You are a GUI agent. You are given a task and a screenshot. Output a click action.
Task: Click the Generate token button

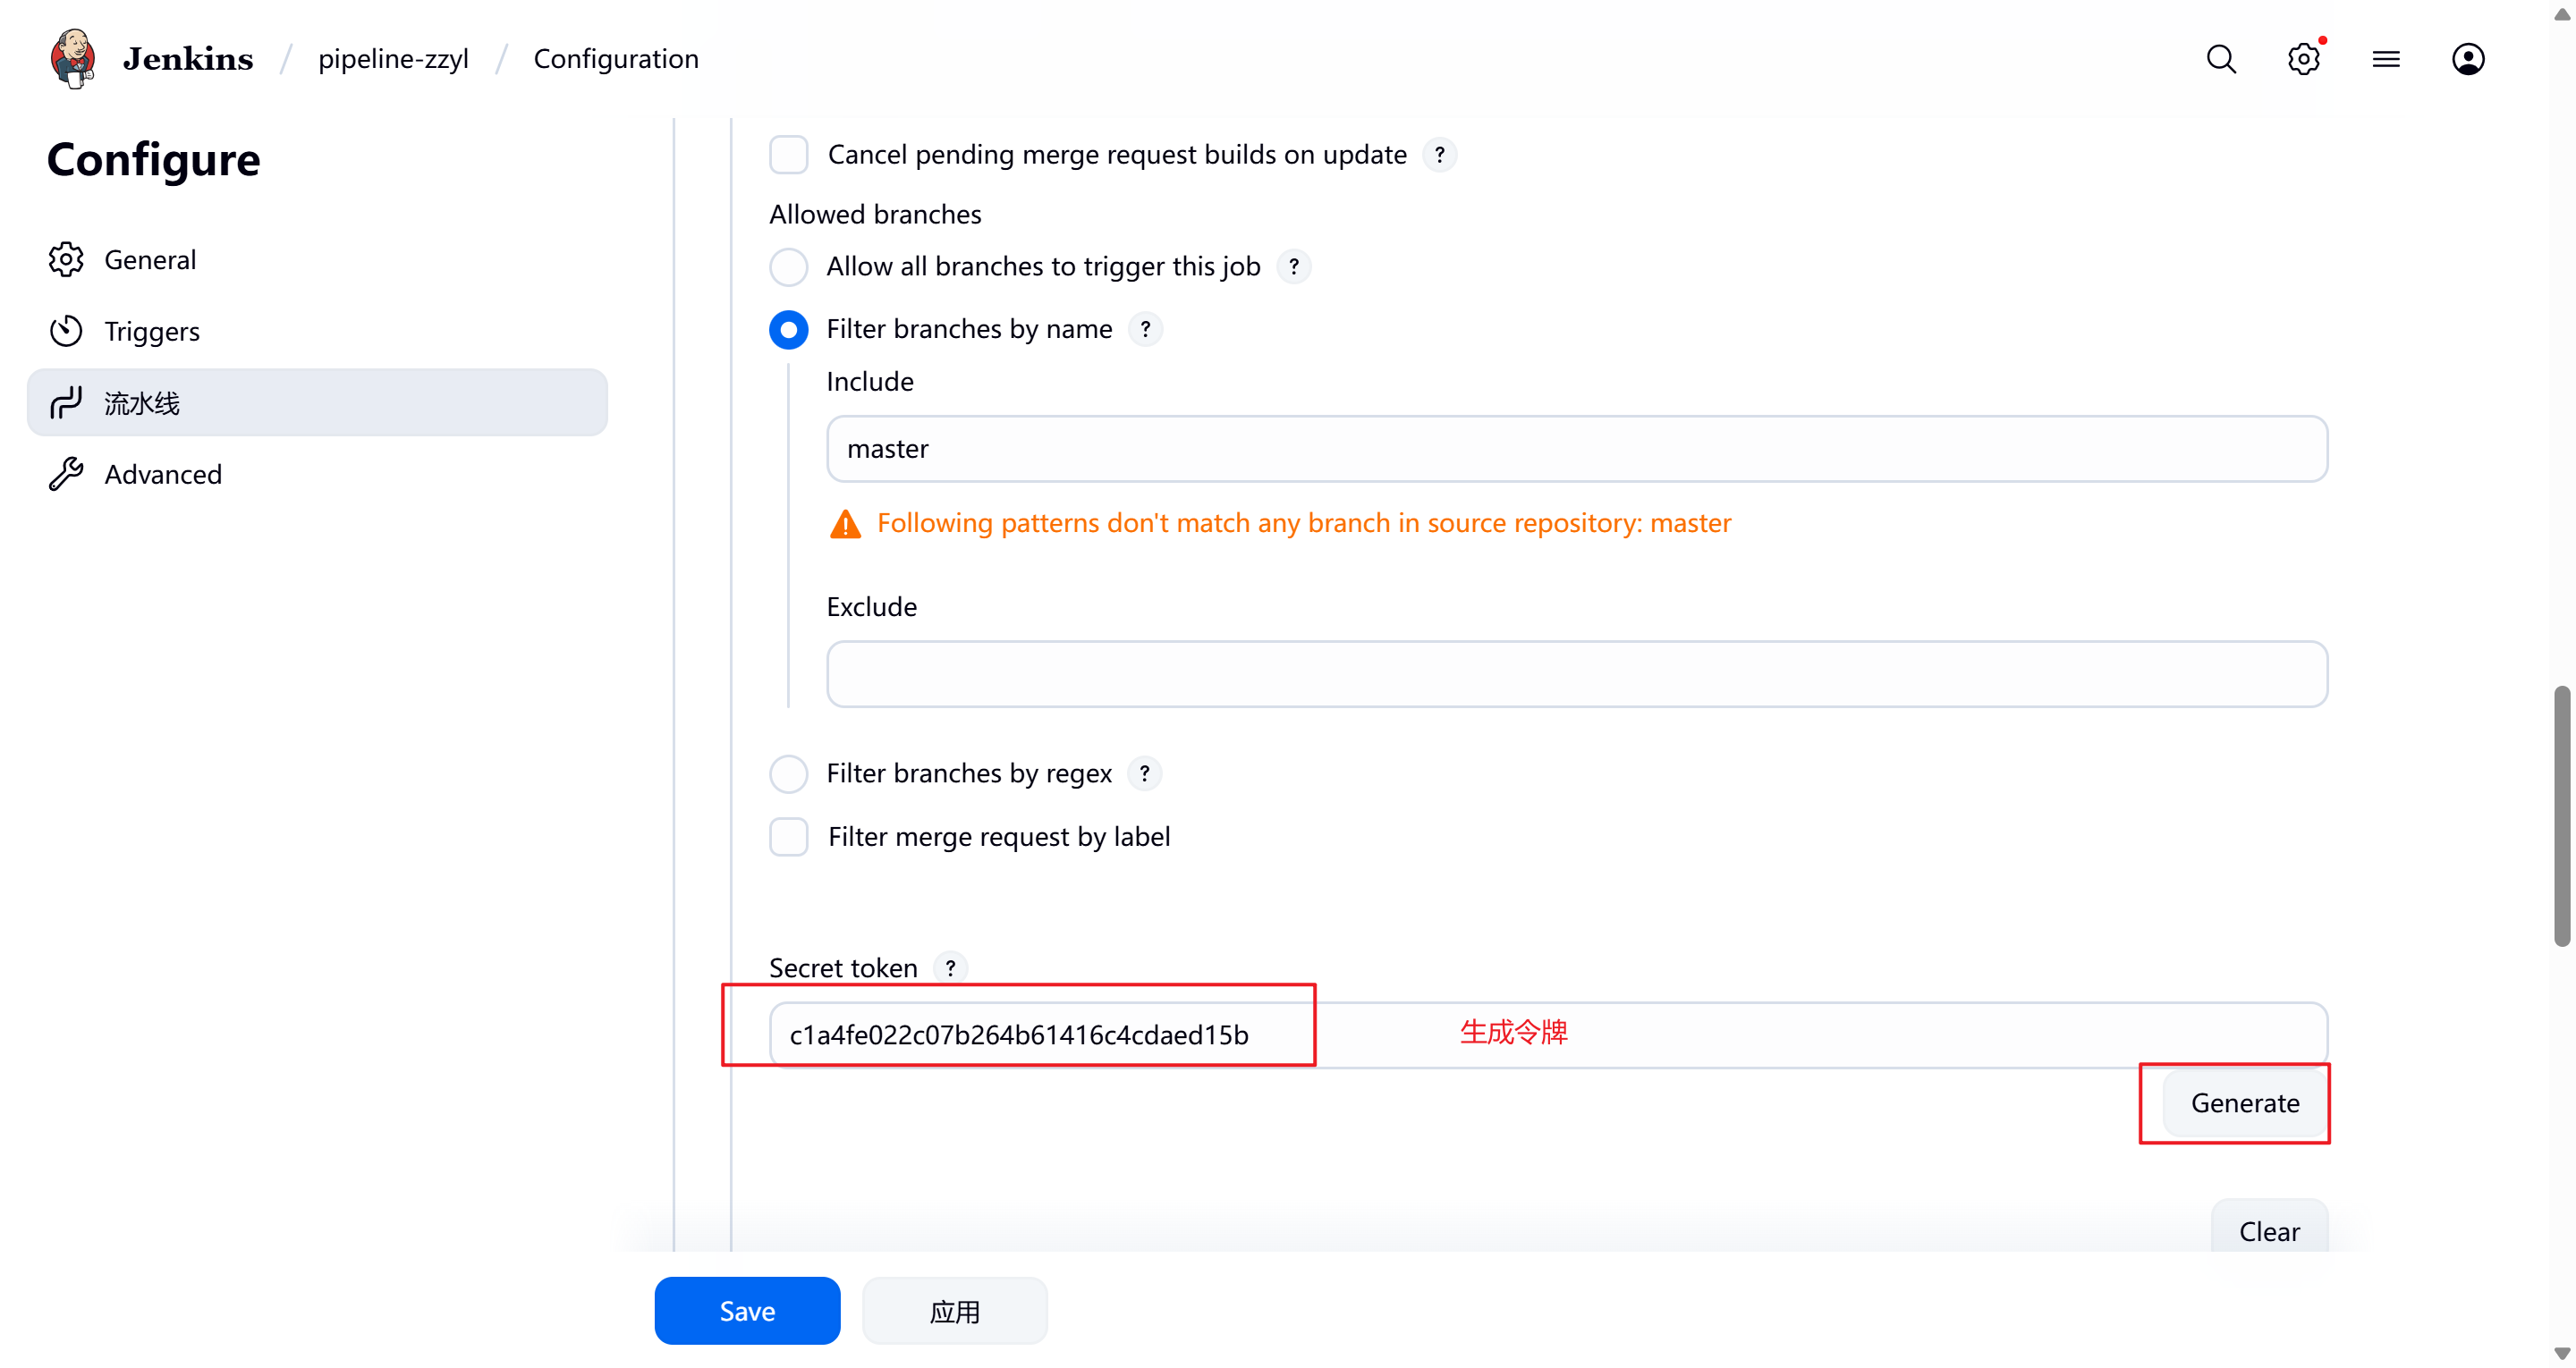tap(2244, 1102)
